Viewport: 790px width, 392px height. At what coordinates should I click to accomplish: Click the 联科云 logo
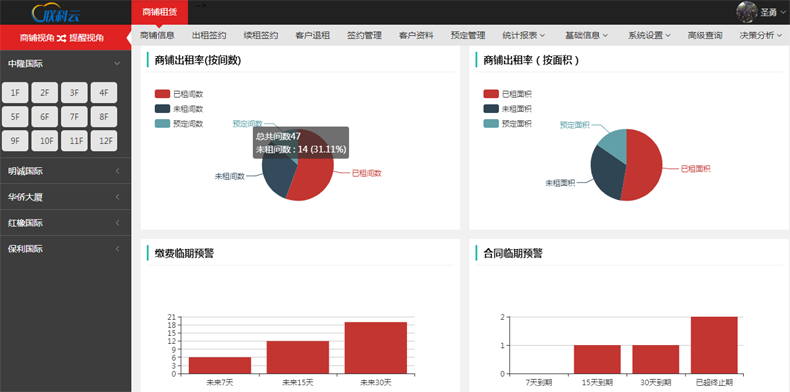(x=56, y=13)
